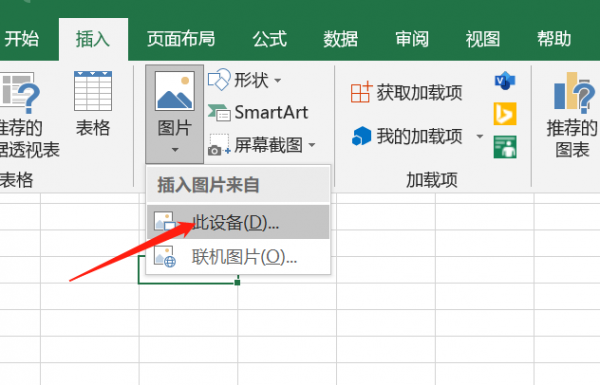Expand the 屏幕截图 dropdown arrow
This screenshot has height=385, width=600.
pos(312,145)
